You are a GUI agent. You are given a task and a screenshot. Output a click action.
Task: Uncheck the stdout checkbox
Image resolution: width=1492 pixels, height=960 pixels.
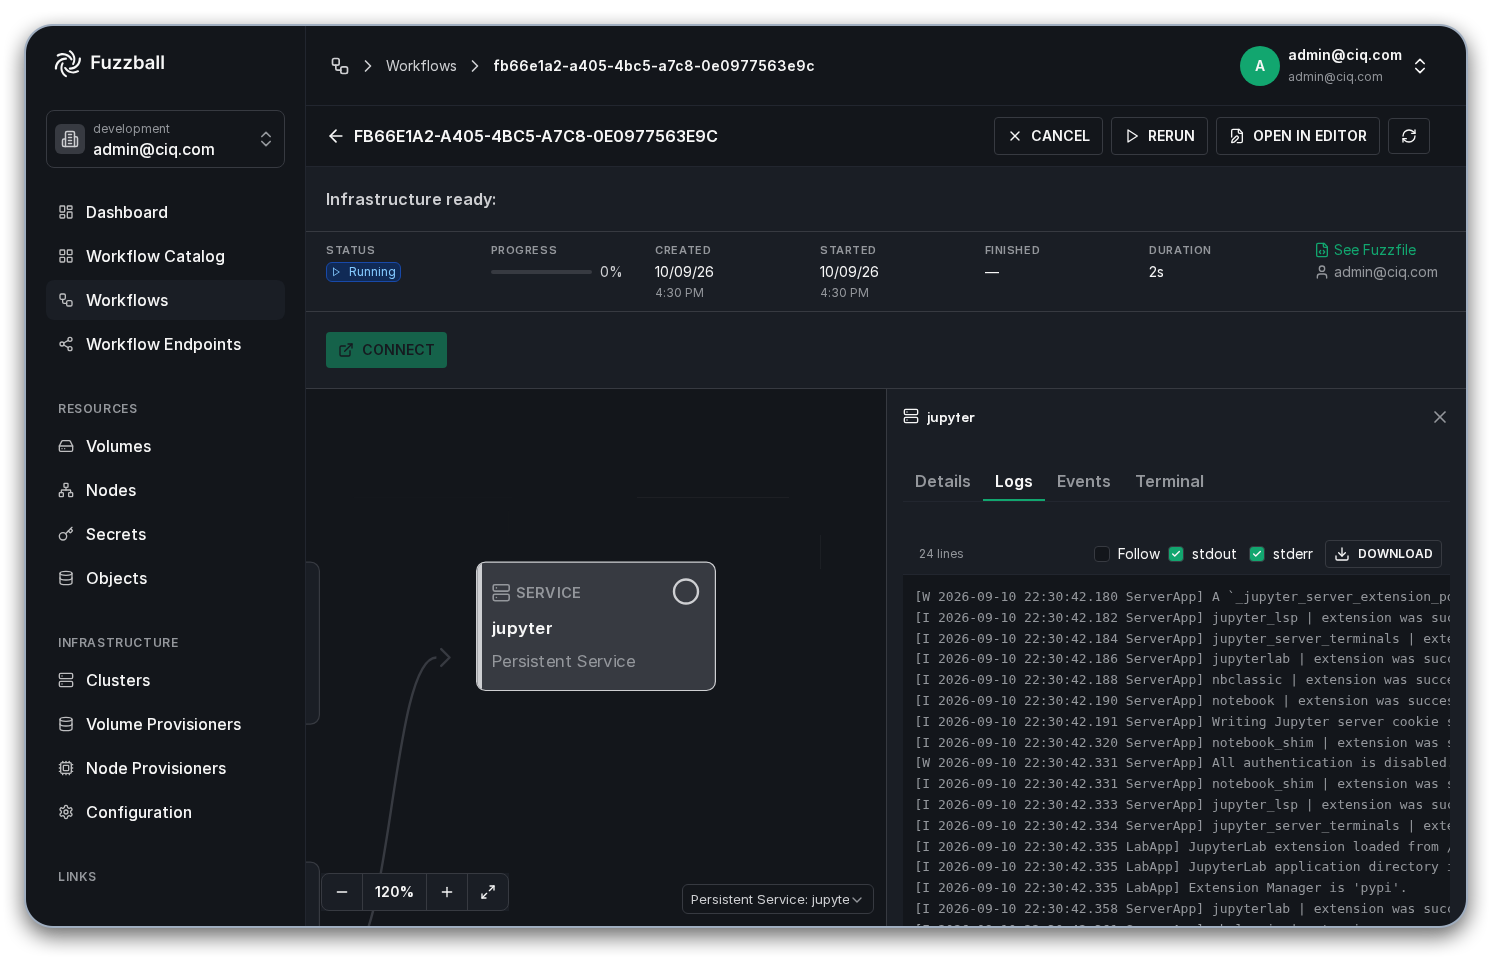click(x=1176, y=554)
